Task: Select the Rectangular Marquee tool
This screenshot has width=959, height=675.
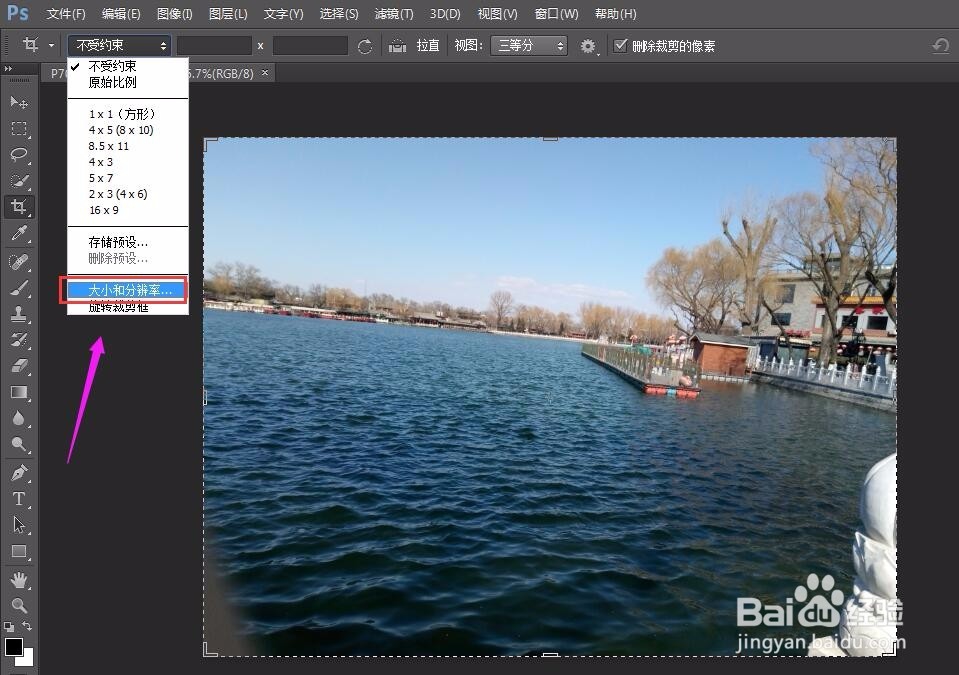Action: [x=19, y=128]
